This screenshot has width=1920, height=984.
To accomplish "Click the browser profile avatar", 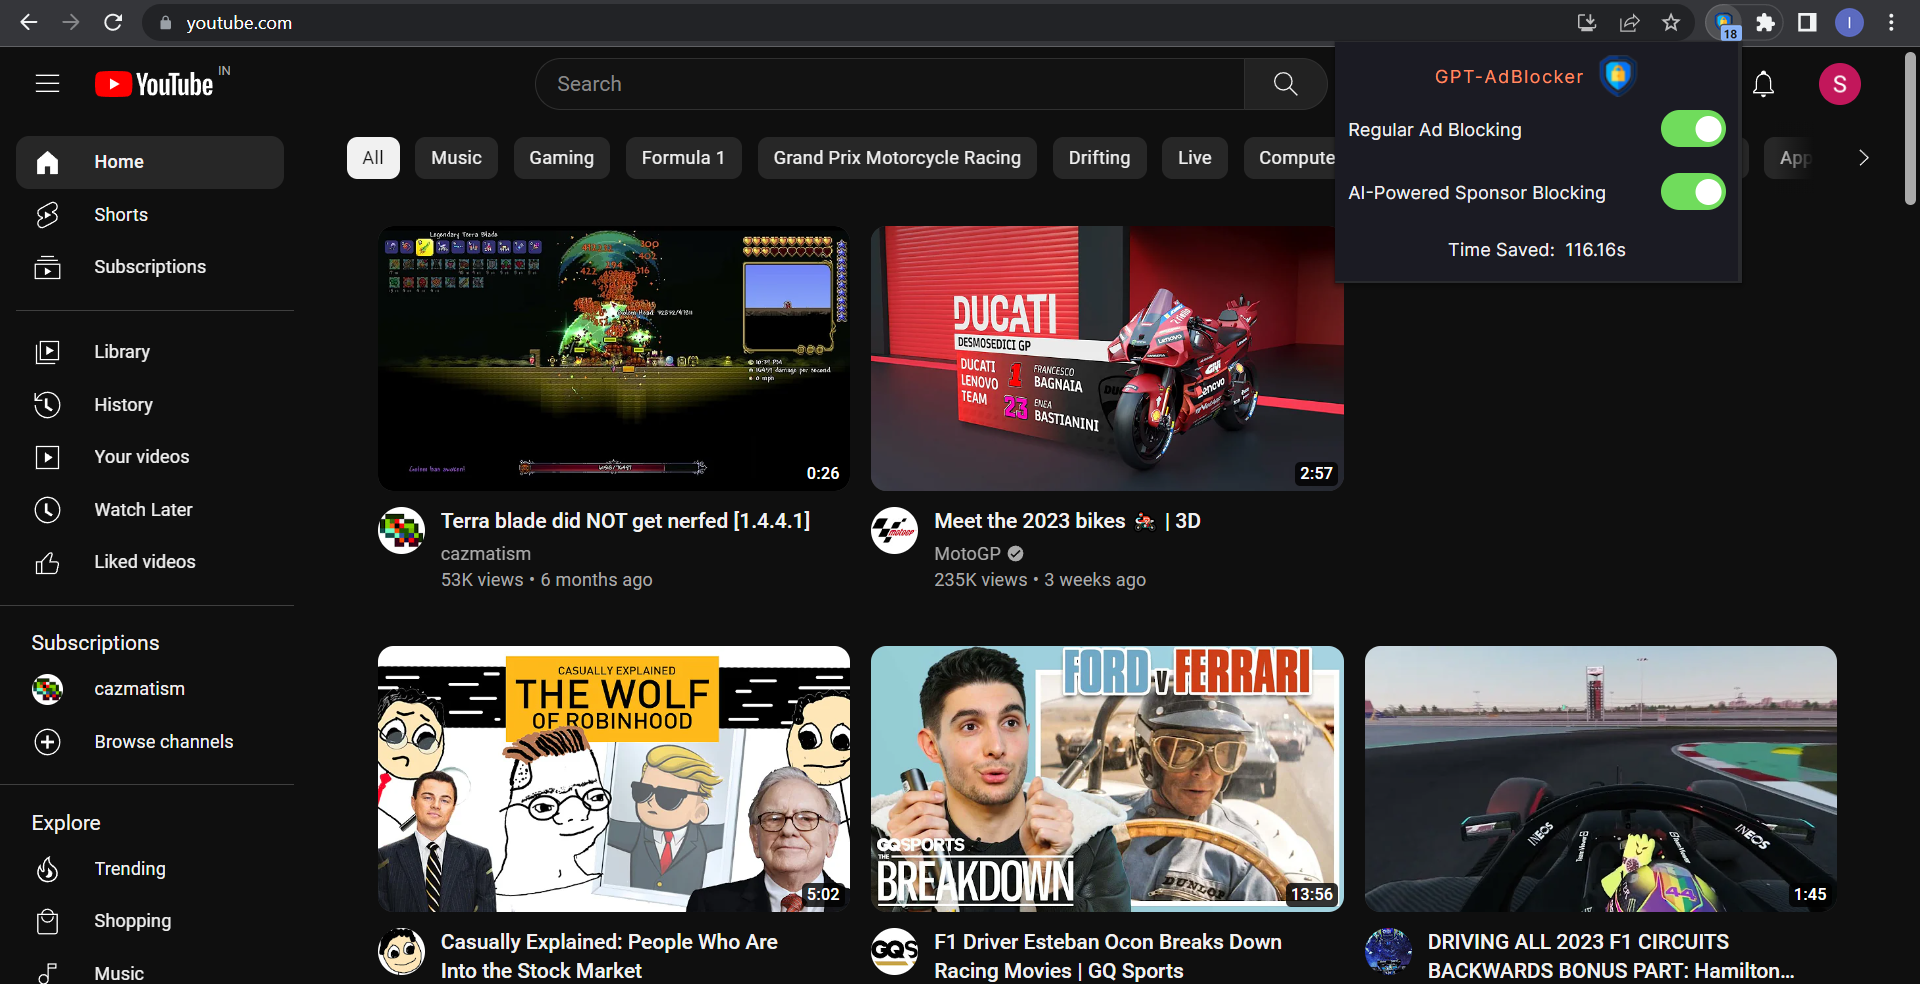I will coord(1849,23).
